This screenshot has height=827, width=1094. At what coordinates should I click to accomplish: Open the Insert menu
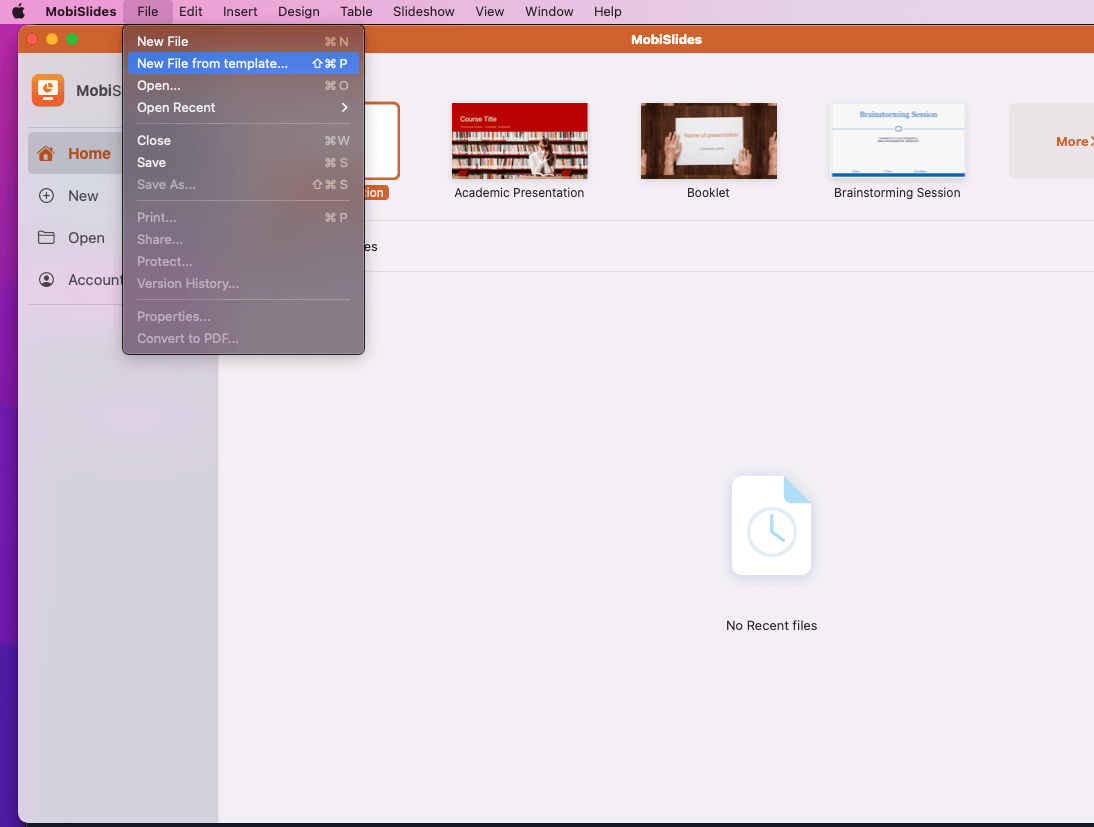click(x=240, y=12)
